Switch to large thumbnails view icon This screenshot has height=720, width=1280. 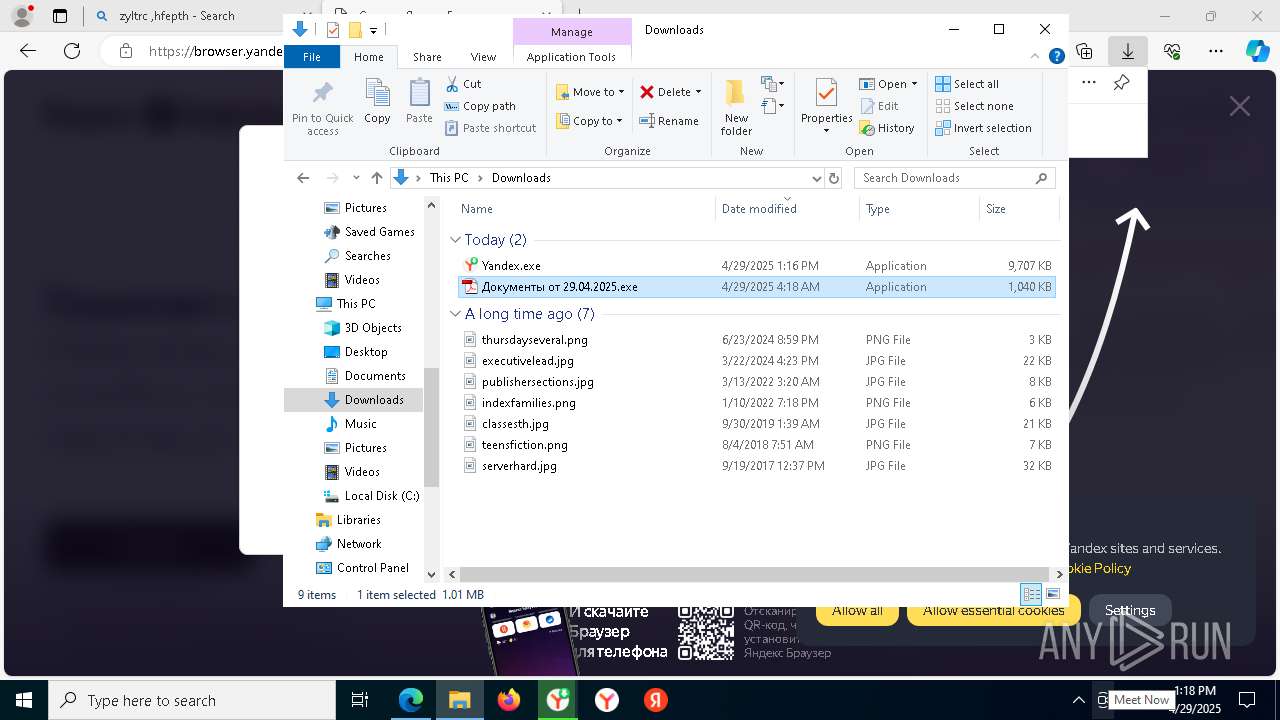[x=1052, y=594]
